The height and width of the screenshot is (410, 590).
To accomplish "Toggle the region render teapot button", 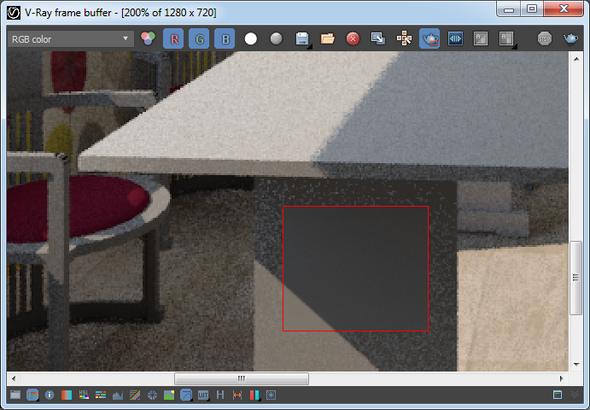I will (x=429, y=39).
